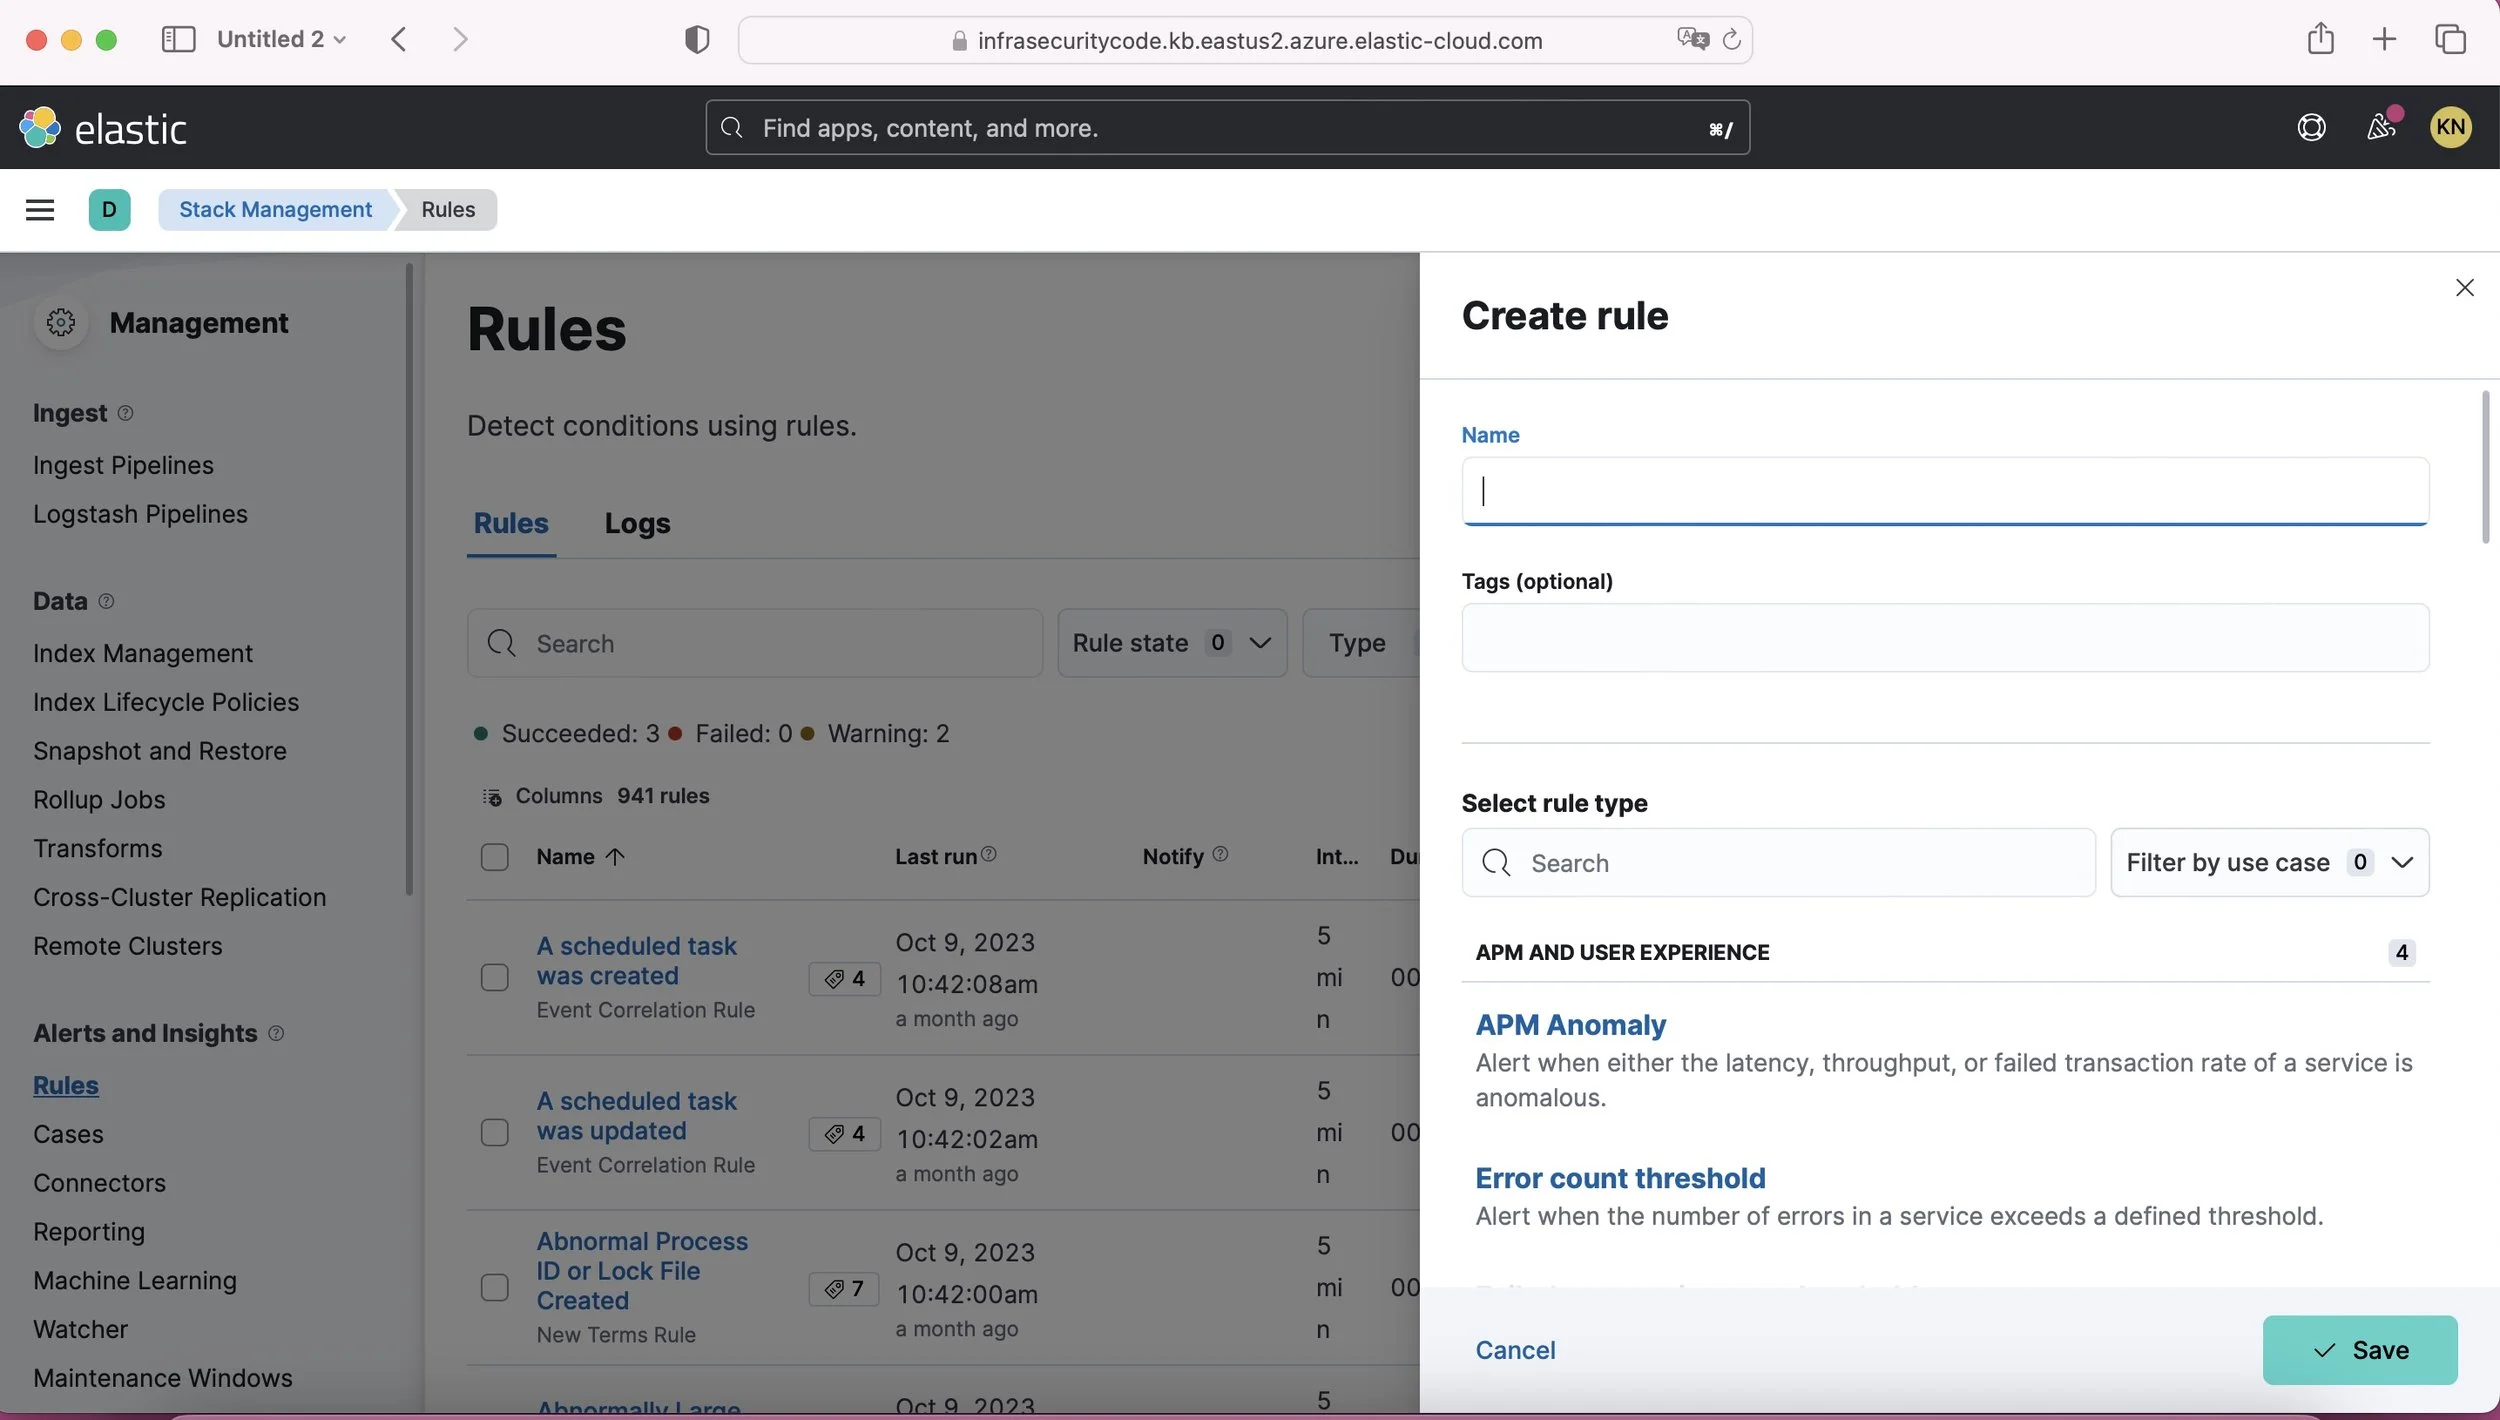Open the announcements party-popper icon with notification dot
This screenshot has height=1420, width=2500.
pyautogui.click(x=2381, y=127)
